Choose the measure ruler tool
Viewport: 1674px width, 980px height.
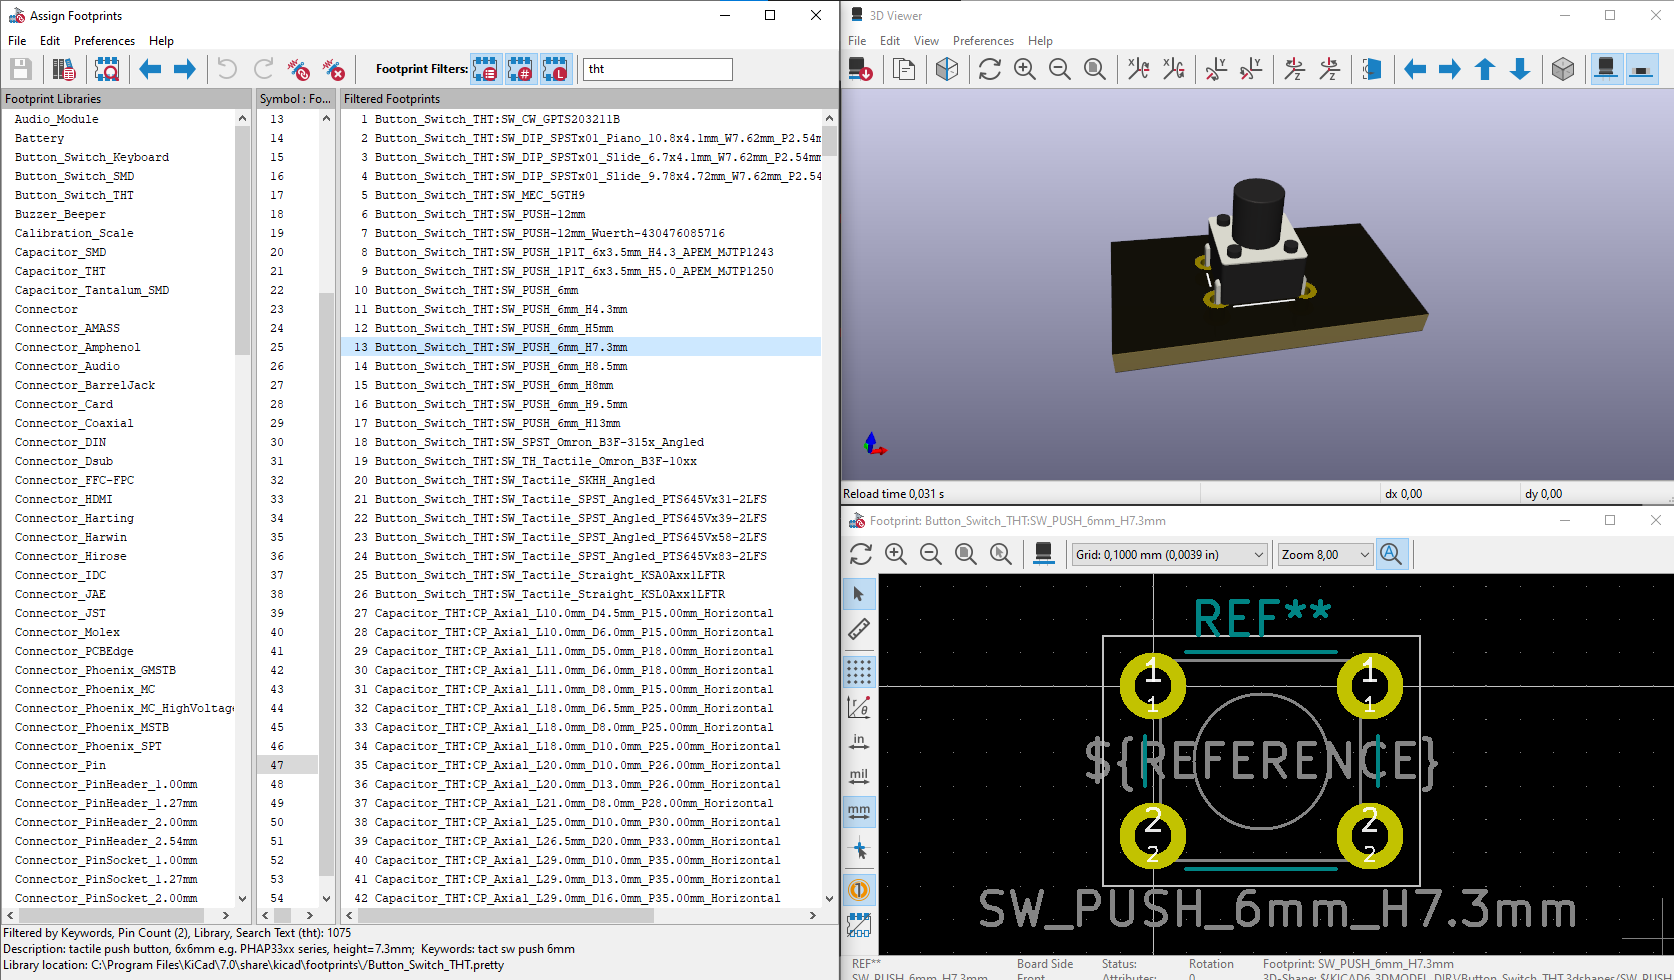pos(859,629)
